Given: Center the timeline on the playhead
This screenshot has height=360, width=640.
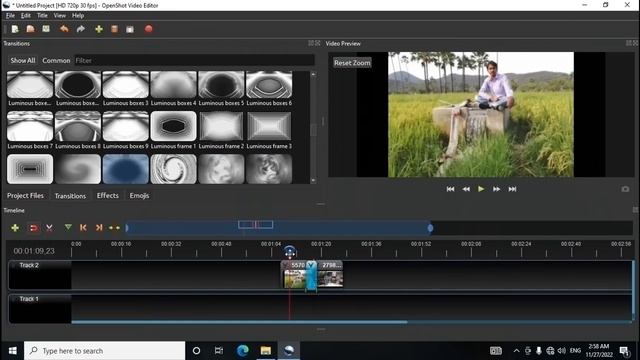Looking at the screenshot, I should (x=114, y=228).
